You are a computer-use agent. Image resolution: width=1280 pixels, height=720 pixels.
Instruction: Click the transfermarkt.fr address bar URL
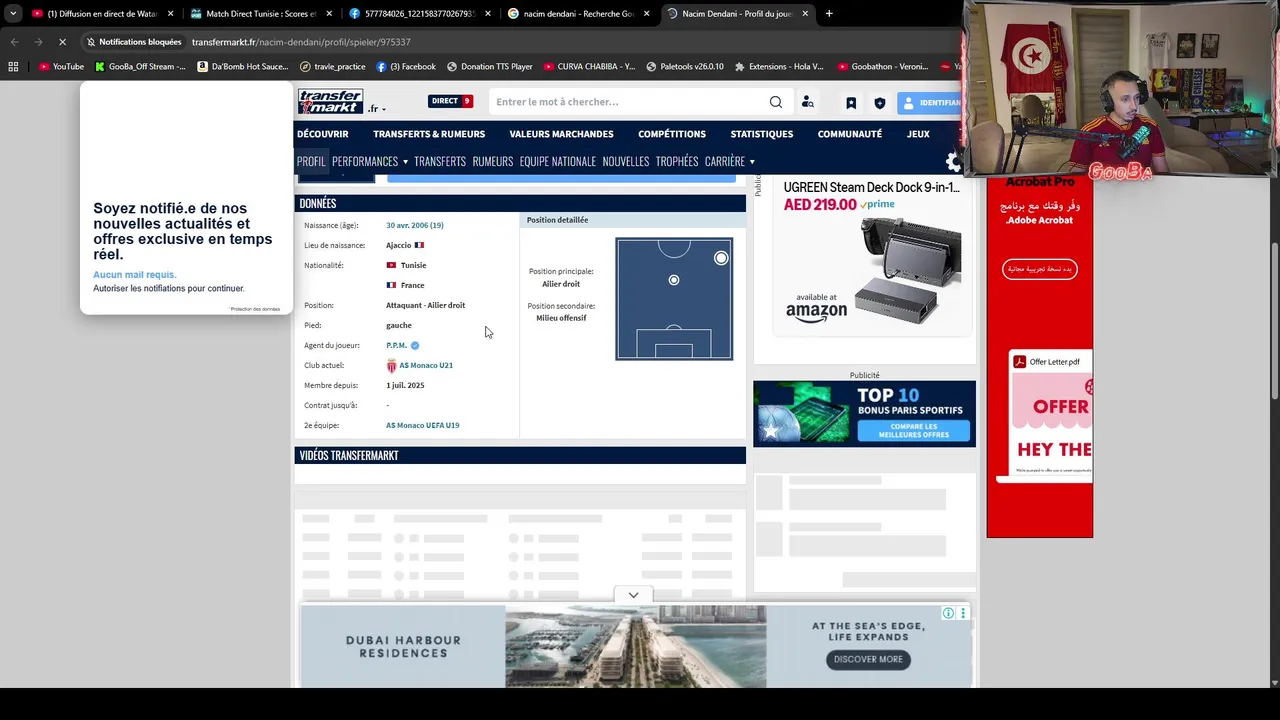click(301, 42)
